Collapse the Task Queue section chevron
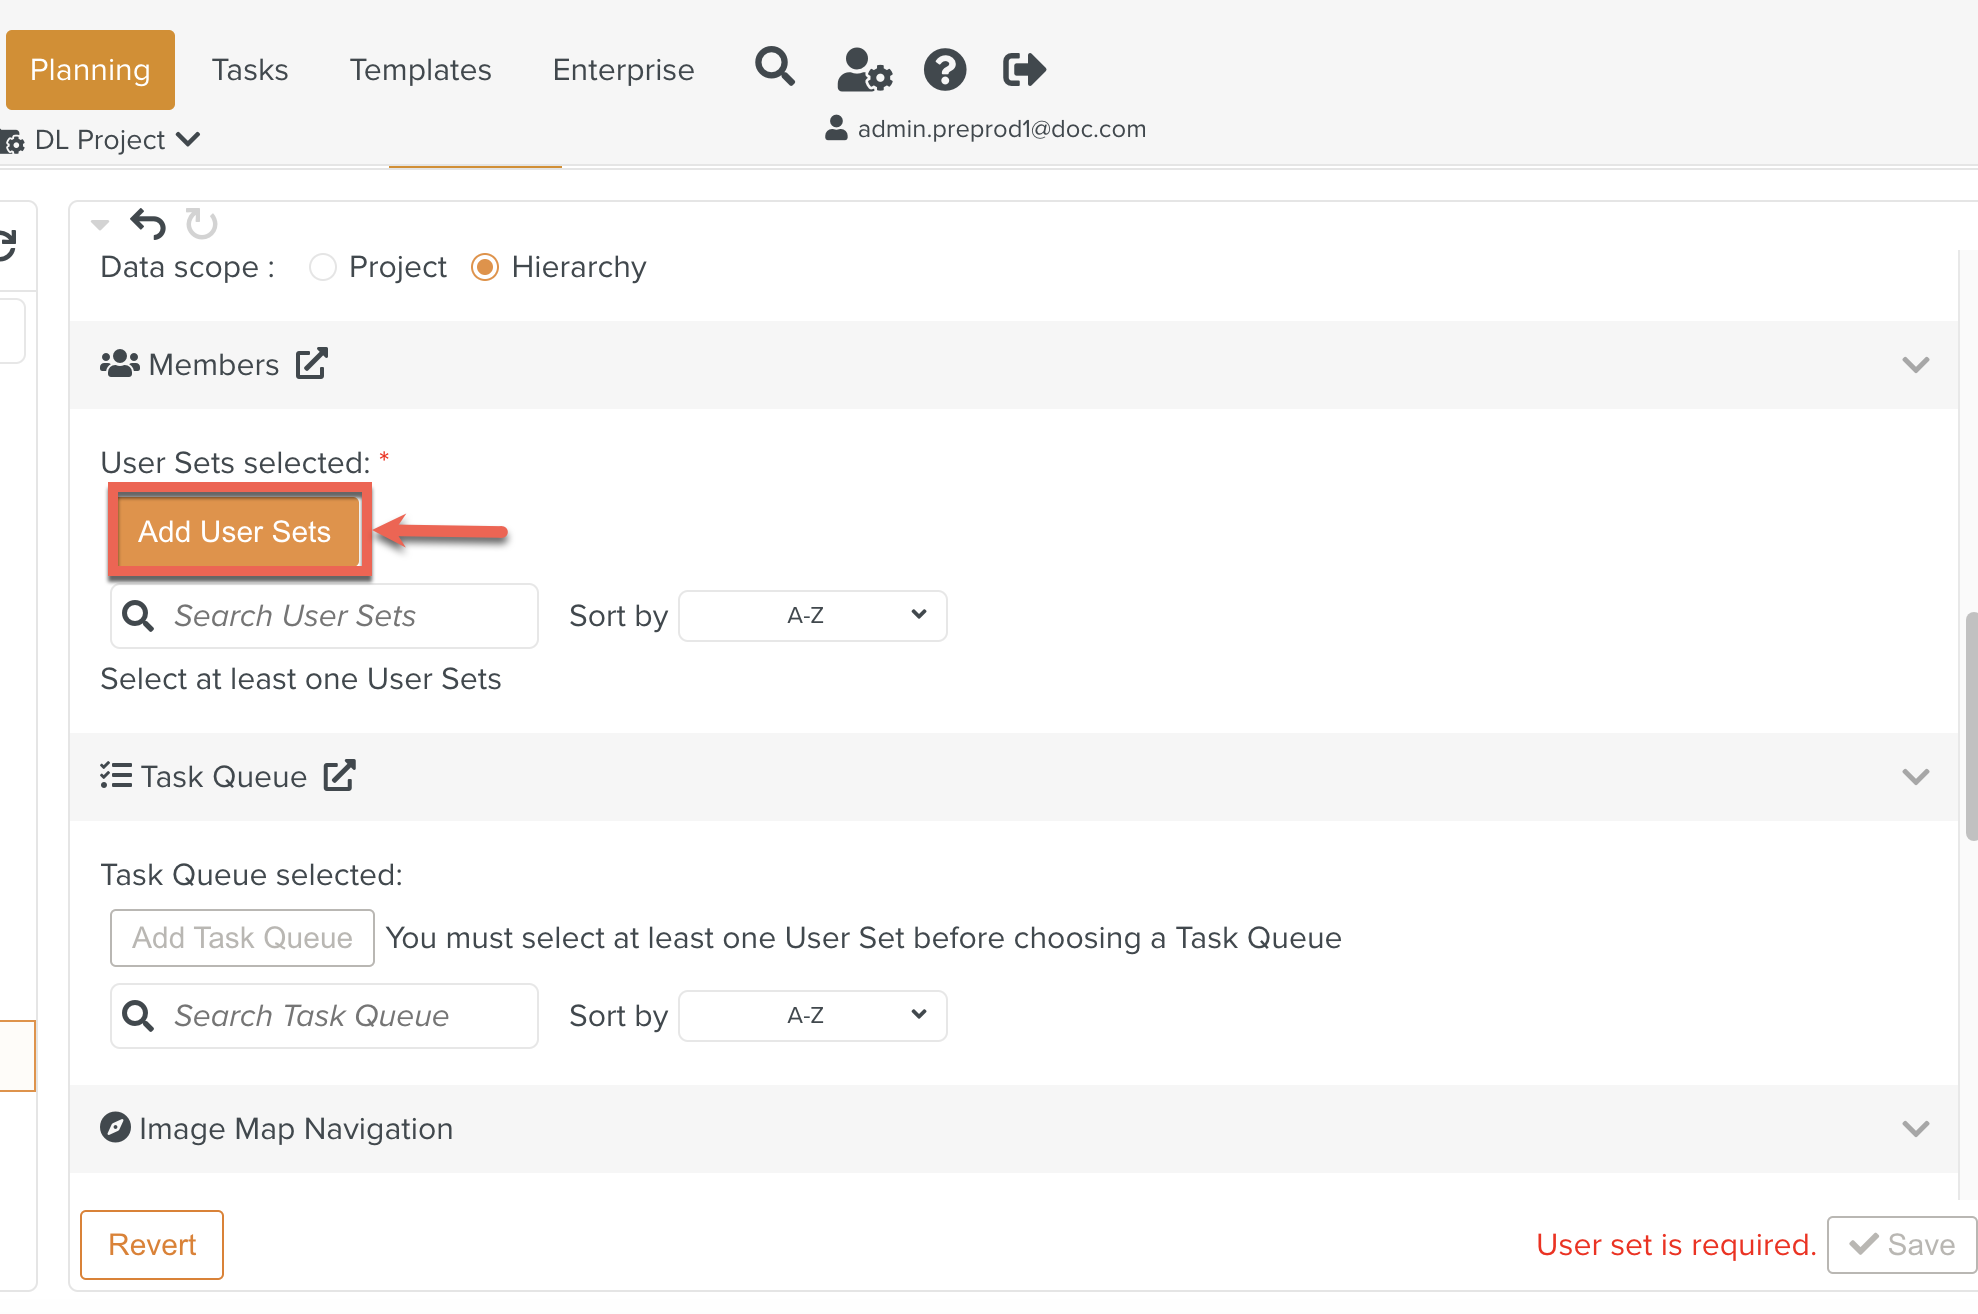 [1915, 777]
